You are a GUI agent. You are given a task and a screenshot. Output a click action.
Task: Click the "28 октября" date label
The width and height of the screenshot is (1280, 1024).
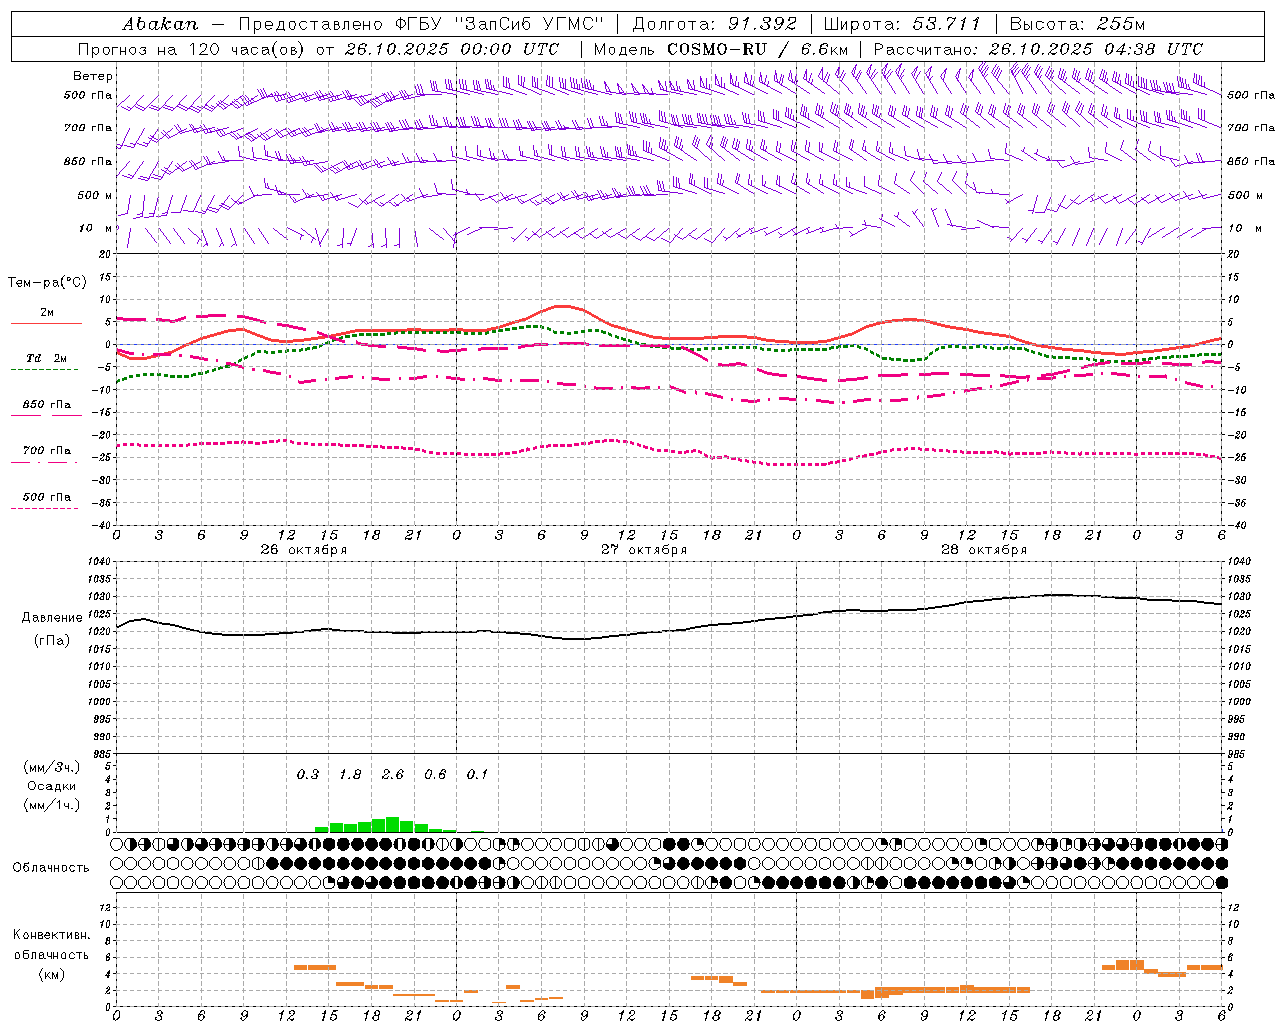pos(984,550)
